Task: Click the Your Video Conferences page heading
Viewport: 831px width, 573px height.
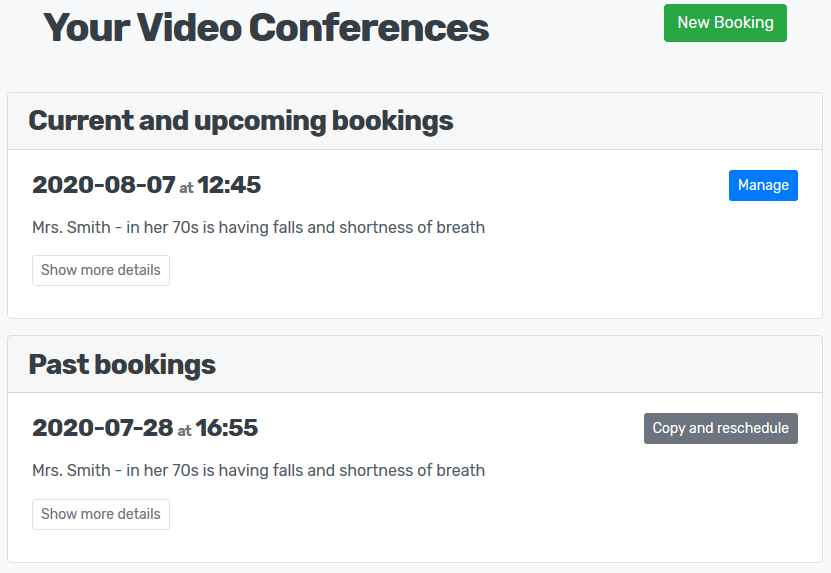Action: point(266,28)
